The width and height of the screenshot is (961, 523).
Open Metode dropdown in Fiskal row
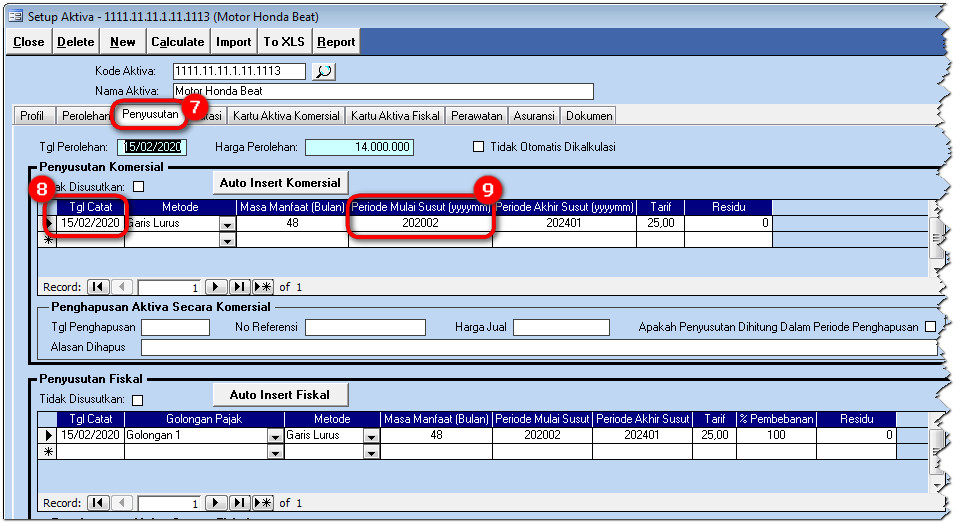coord(371,436)
